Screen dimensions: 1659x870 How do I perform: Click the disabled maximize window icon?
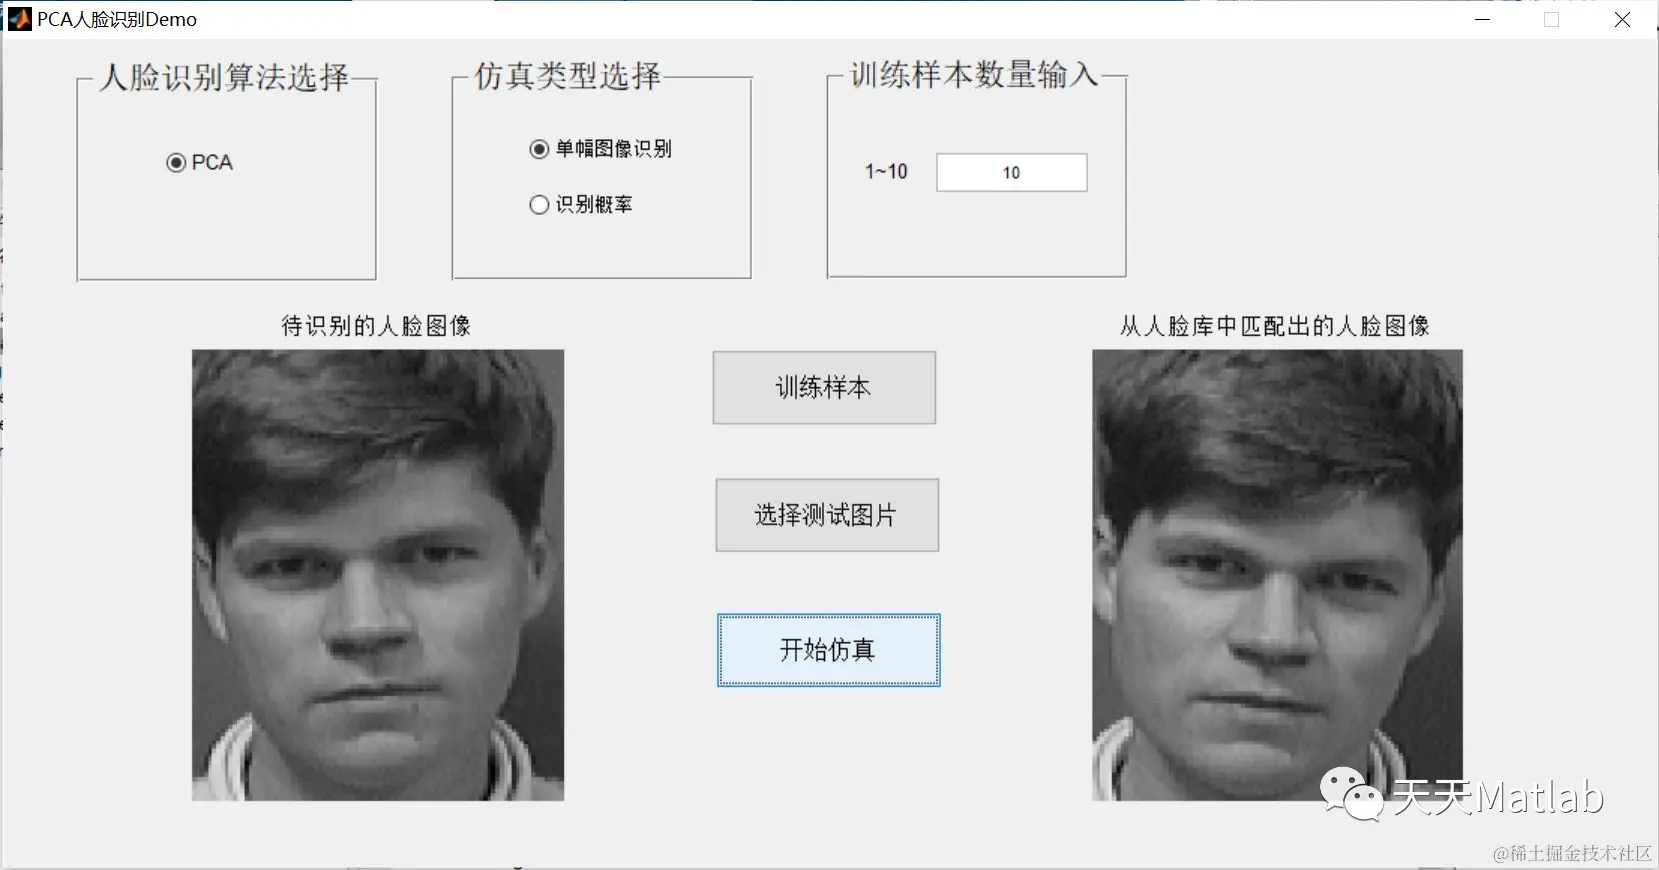(x=1552, y=20)
